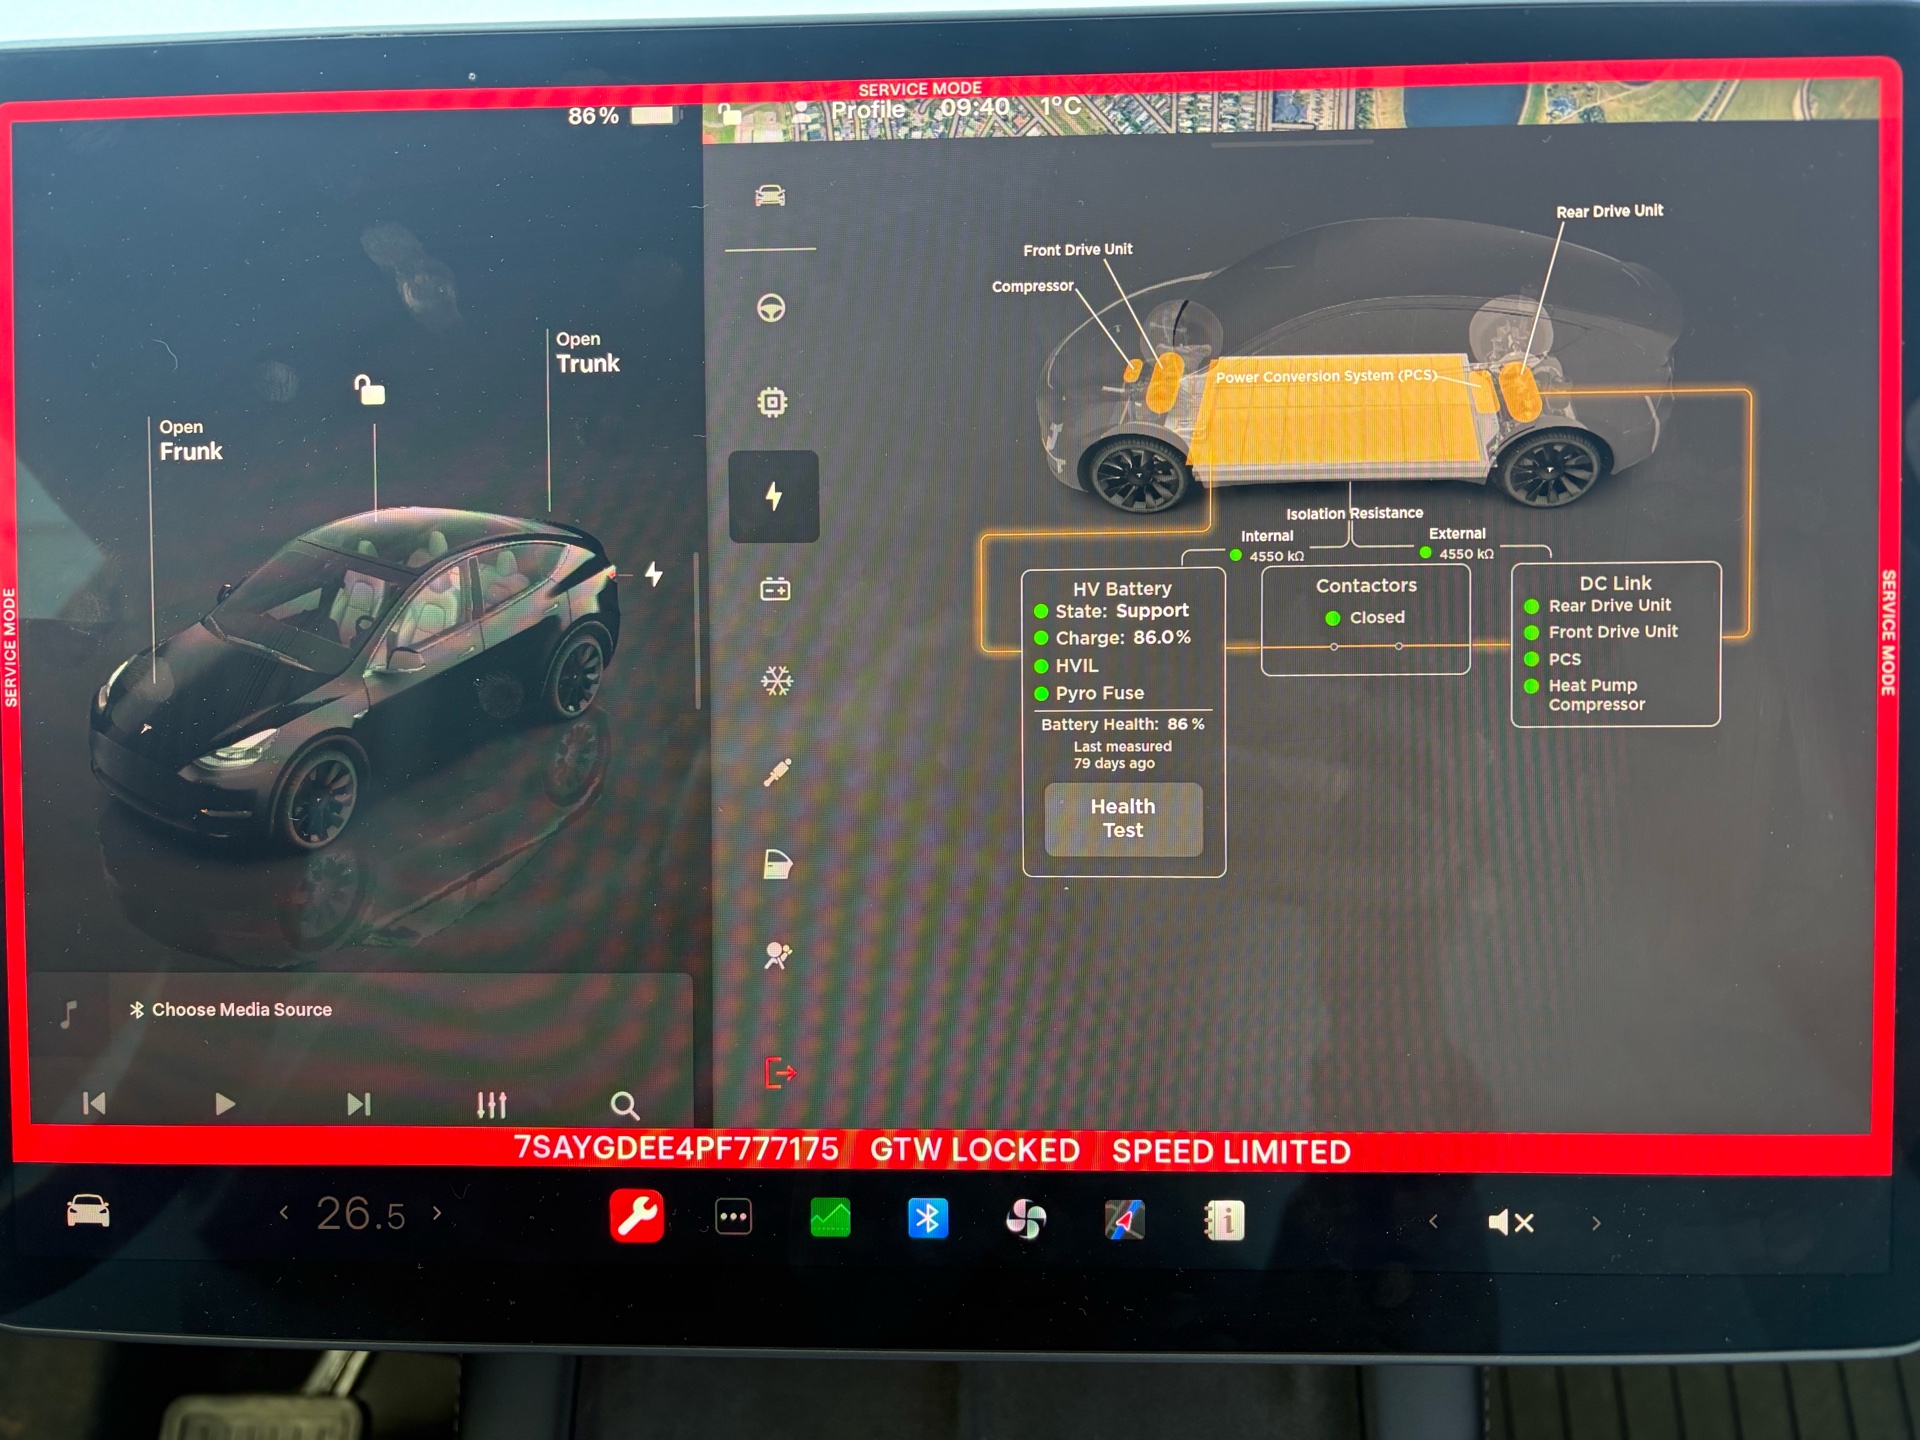Open car controls from the bottom bar
Image resolution: width=1920 pixels, height=1440 pixels.
point(88,1212)
